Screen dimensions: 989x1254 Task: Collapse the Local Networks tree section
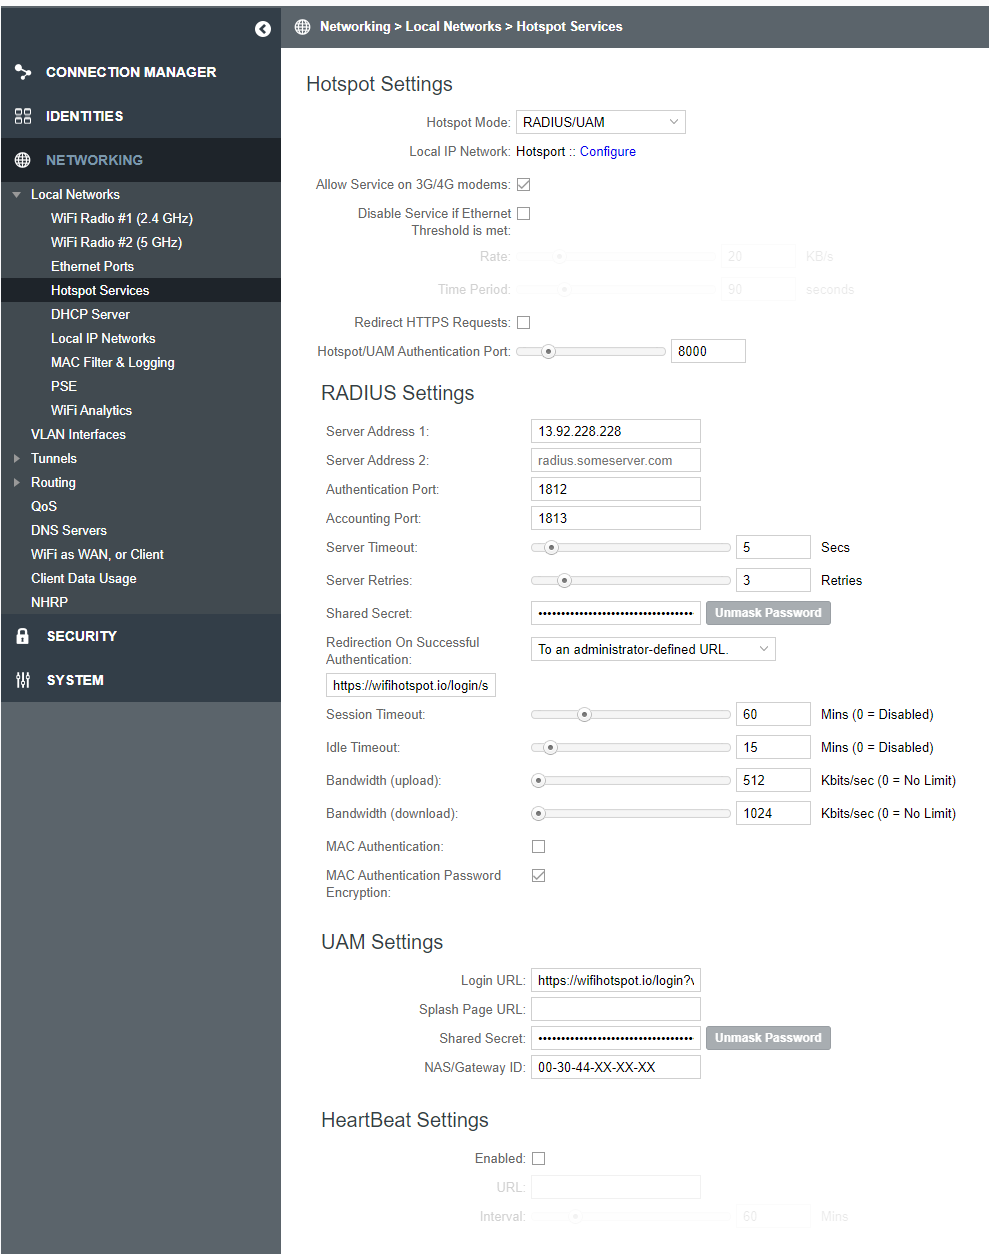point(17,194)
